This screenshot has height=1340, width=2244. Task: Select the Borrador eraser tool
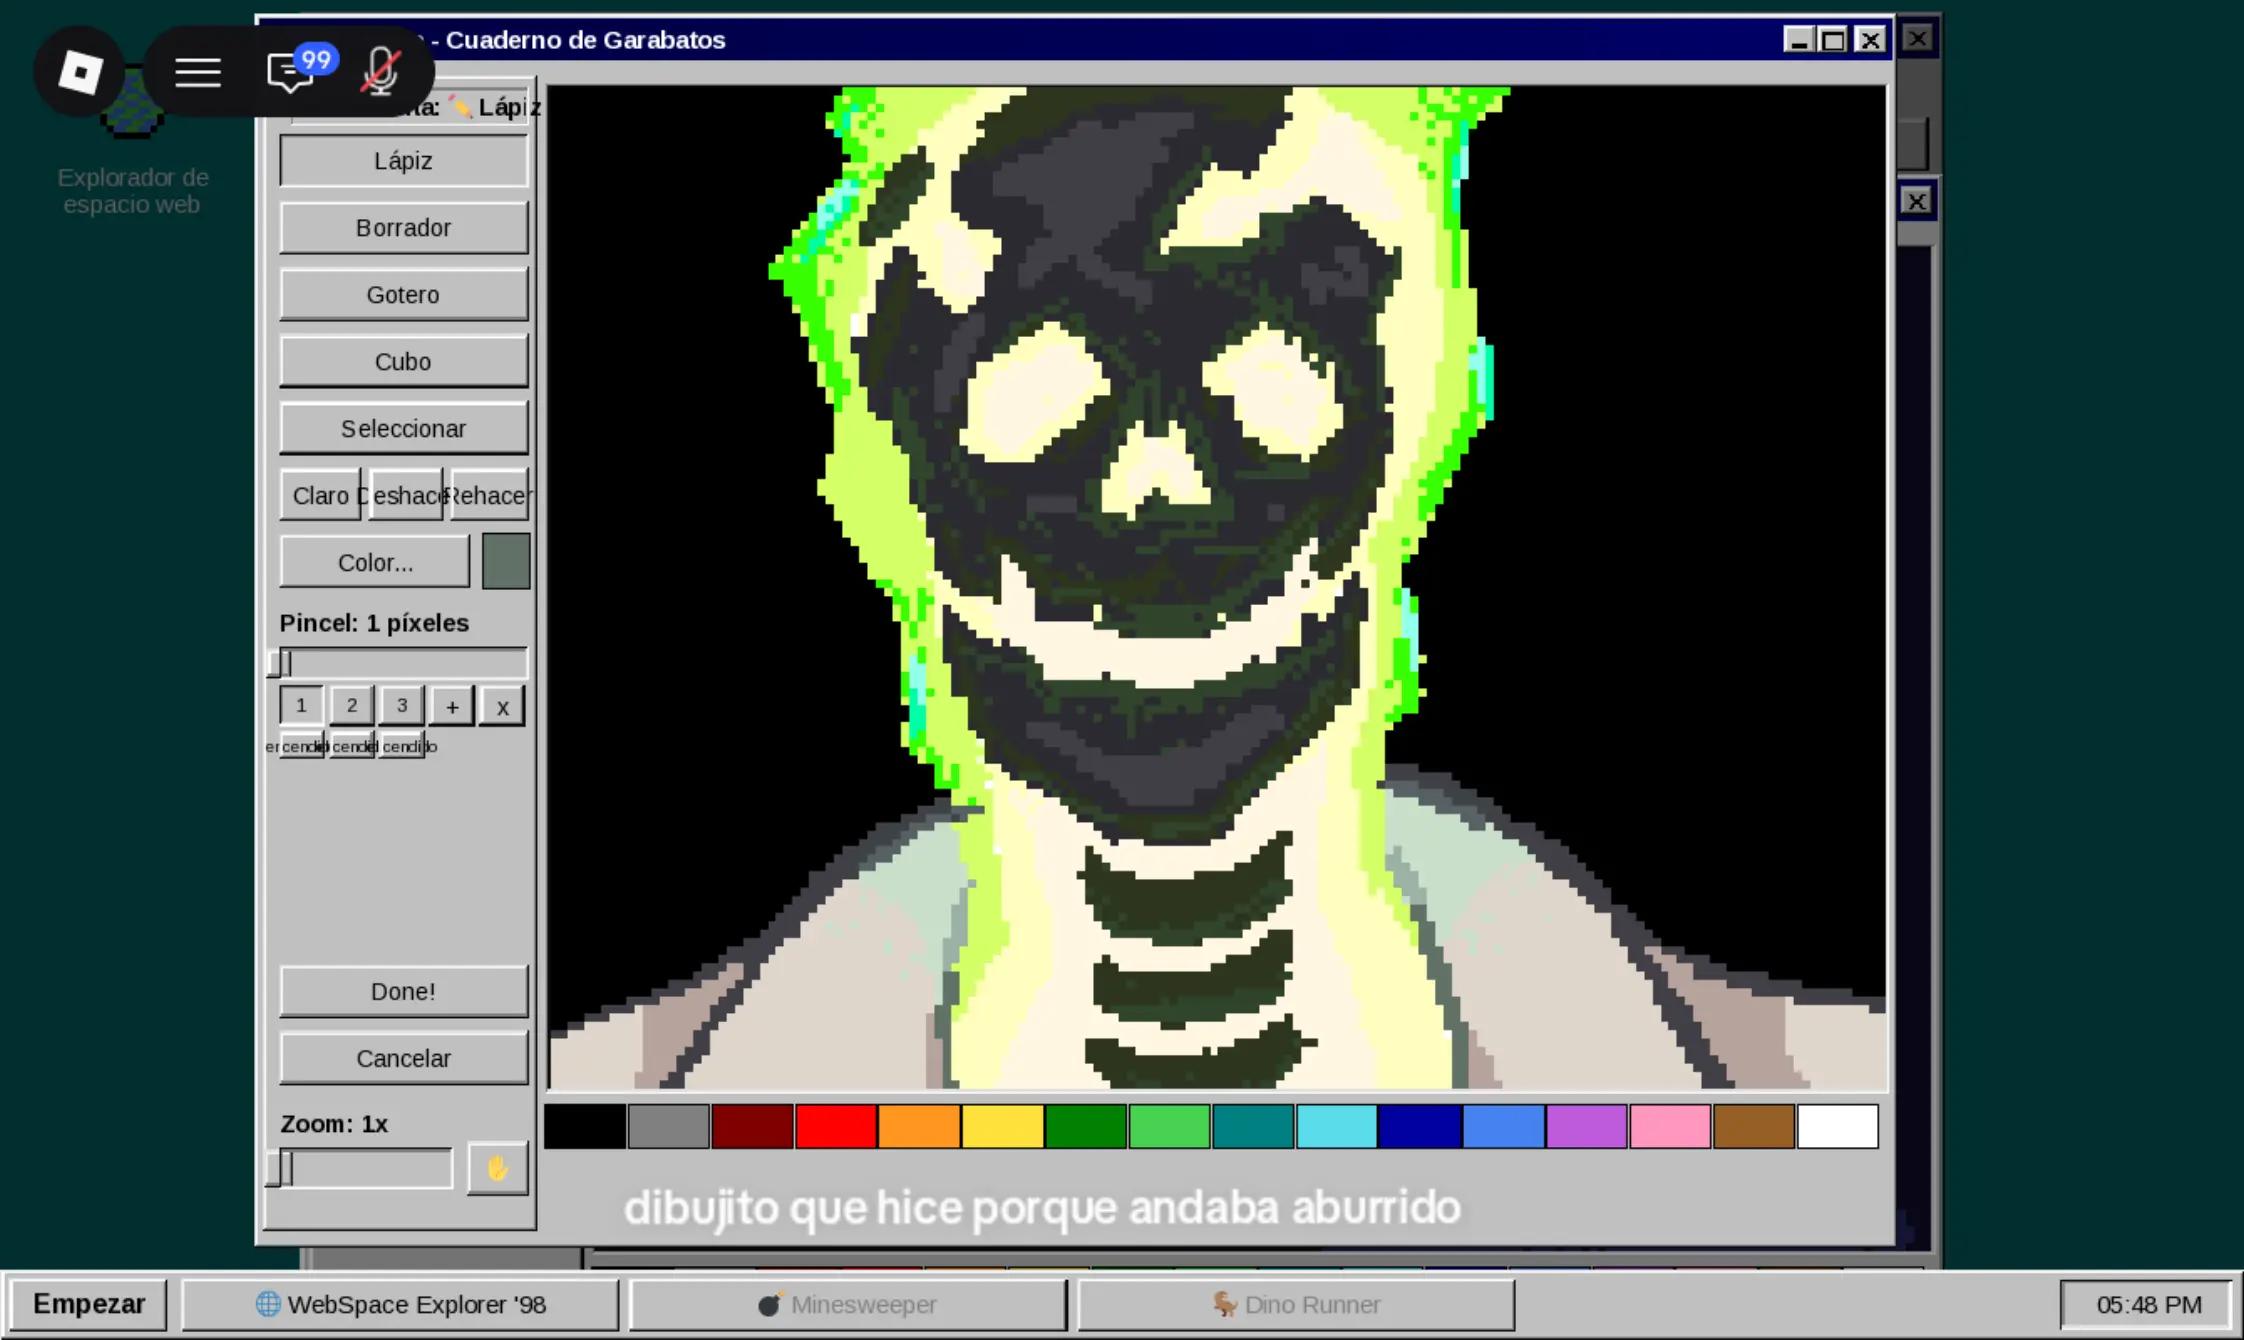[403, 228]
